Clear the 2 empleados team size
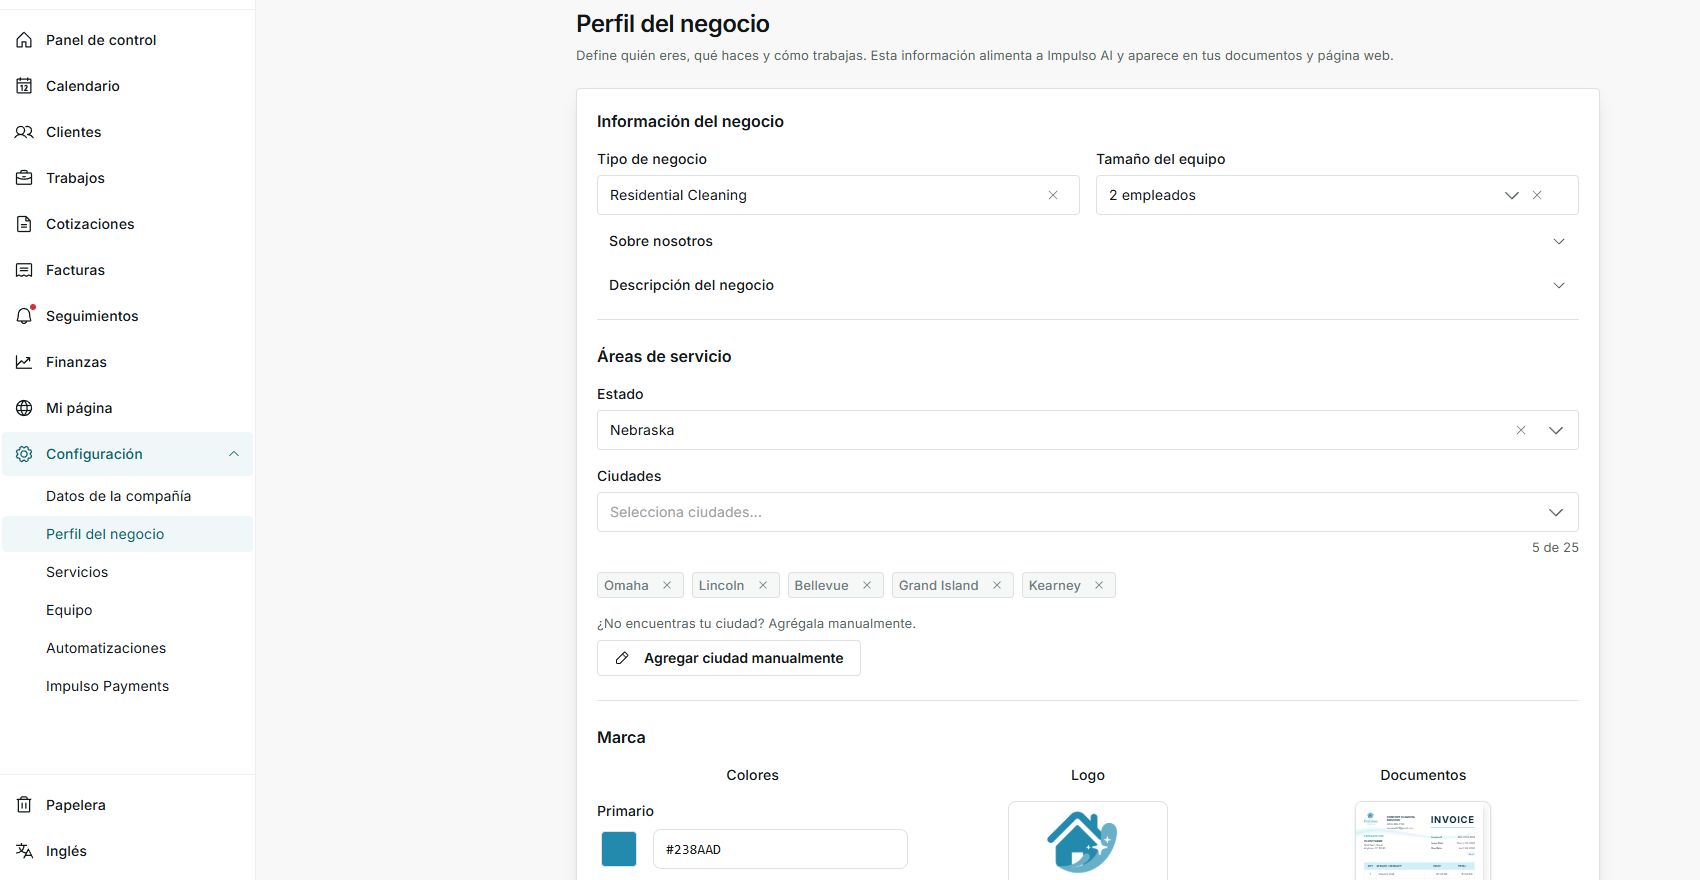1700x880 pixels. click(1537, 195)
